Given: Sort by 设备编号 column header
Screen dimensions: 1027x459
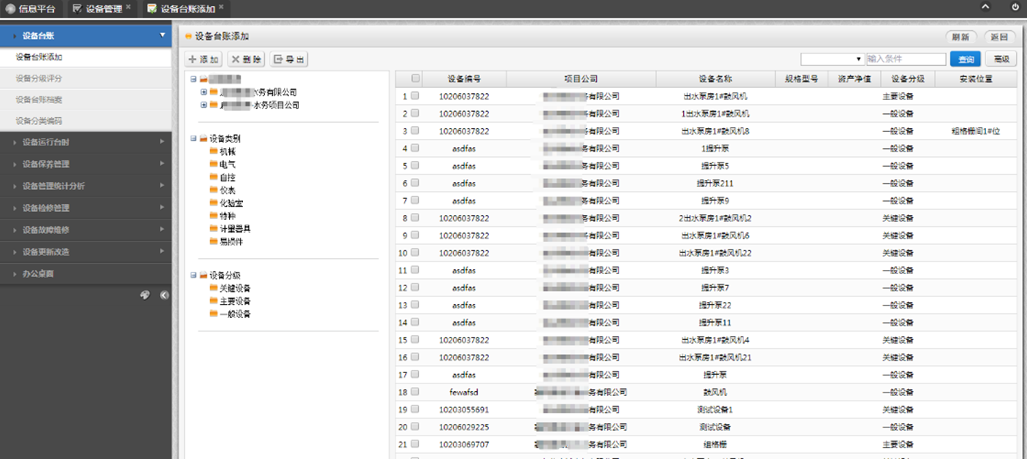Looking at the screenshot, I should (x=464, y=79).
